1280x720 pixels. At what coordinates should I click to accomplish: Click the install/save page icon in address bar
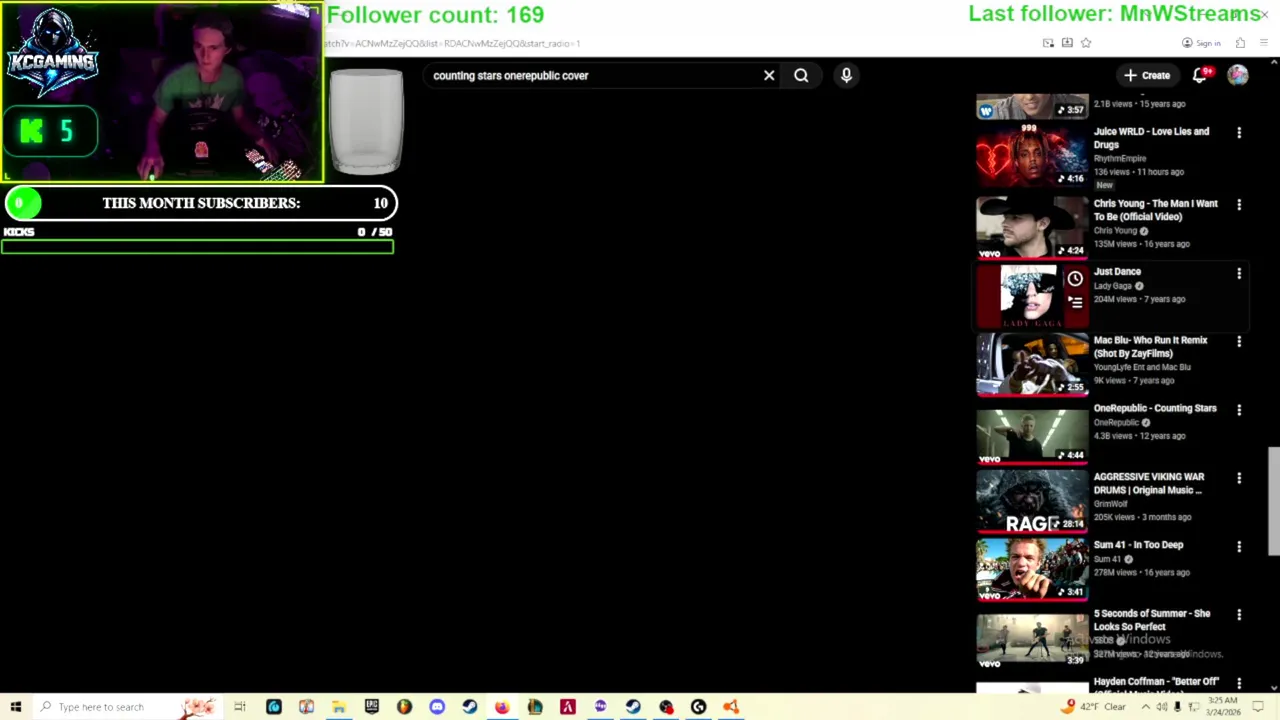click(1067, 43)
